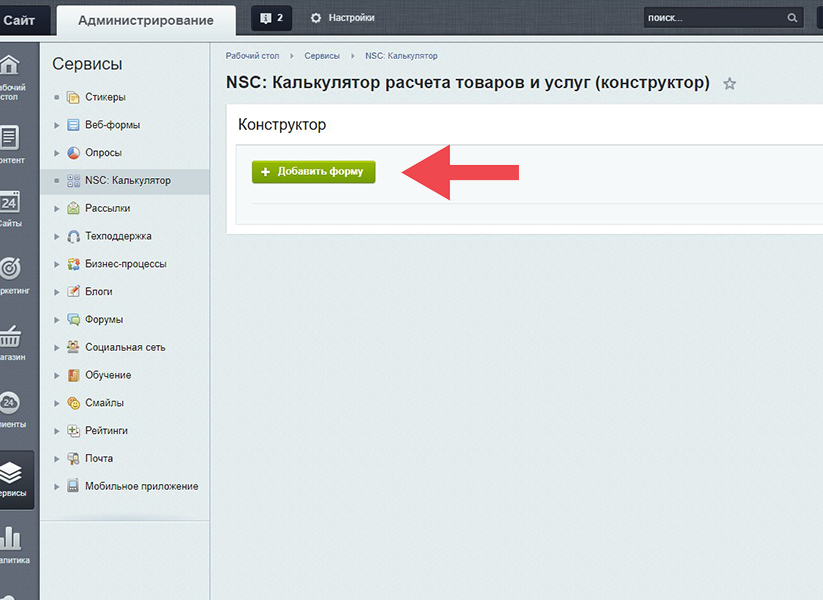Switch to the Администрирование tab
This screenshot has height=600, width=823.
click(x=146, y=20)
